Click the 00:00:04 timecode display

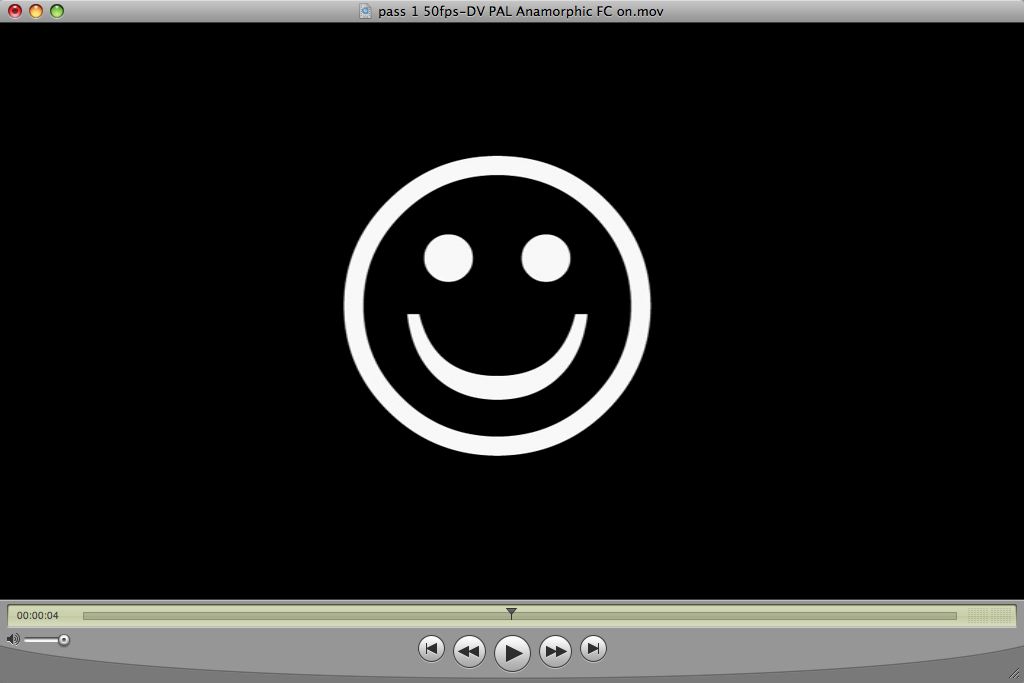[37, 615]
